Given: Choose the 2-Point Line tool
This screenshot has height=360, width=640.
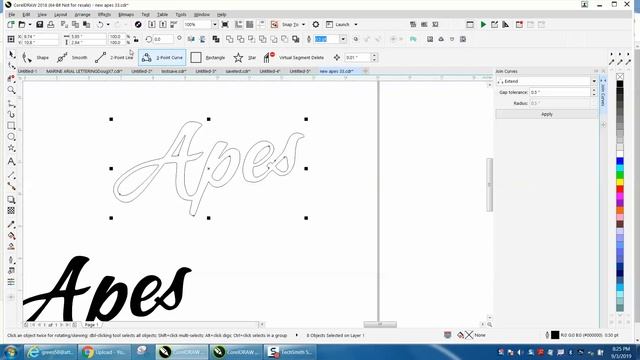Looking at the screenshot, I should pos(114,58).
